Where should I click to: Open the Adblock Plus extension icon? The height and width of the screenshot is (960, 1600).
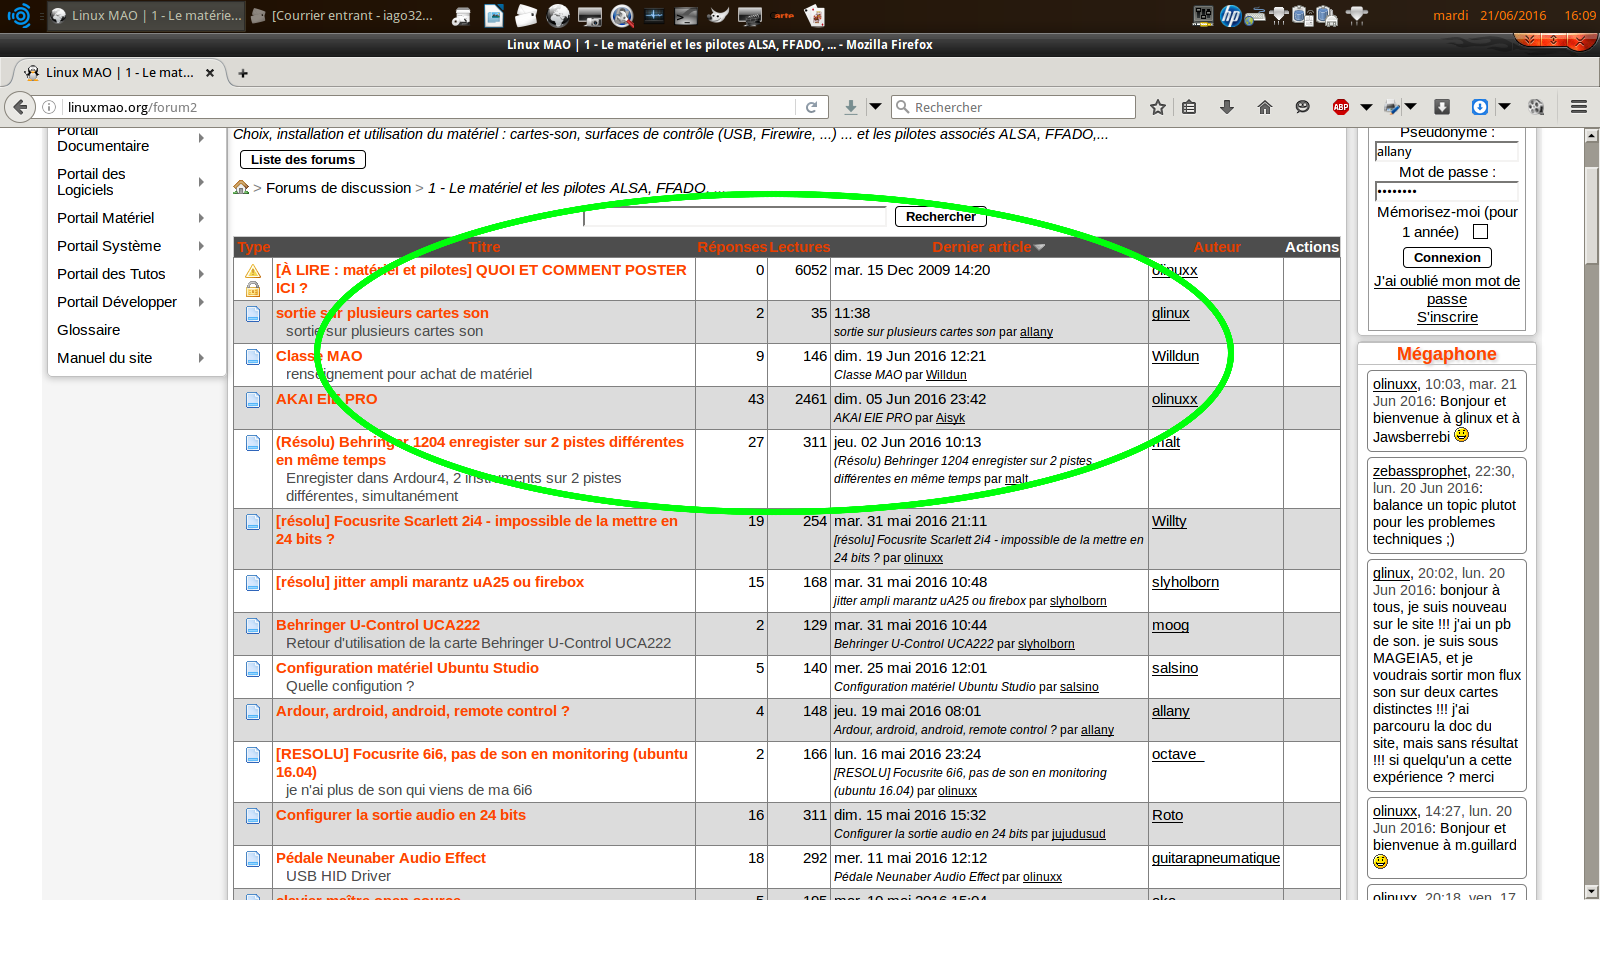pyautogui.click(x=1341, y=107)
